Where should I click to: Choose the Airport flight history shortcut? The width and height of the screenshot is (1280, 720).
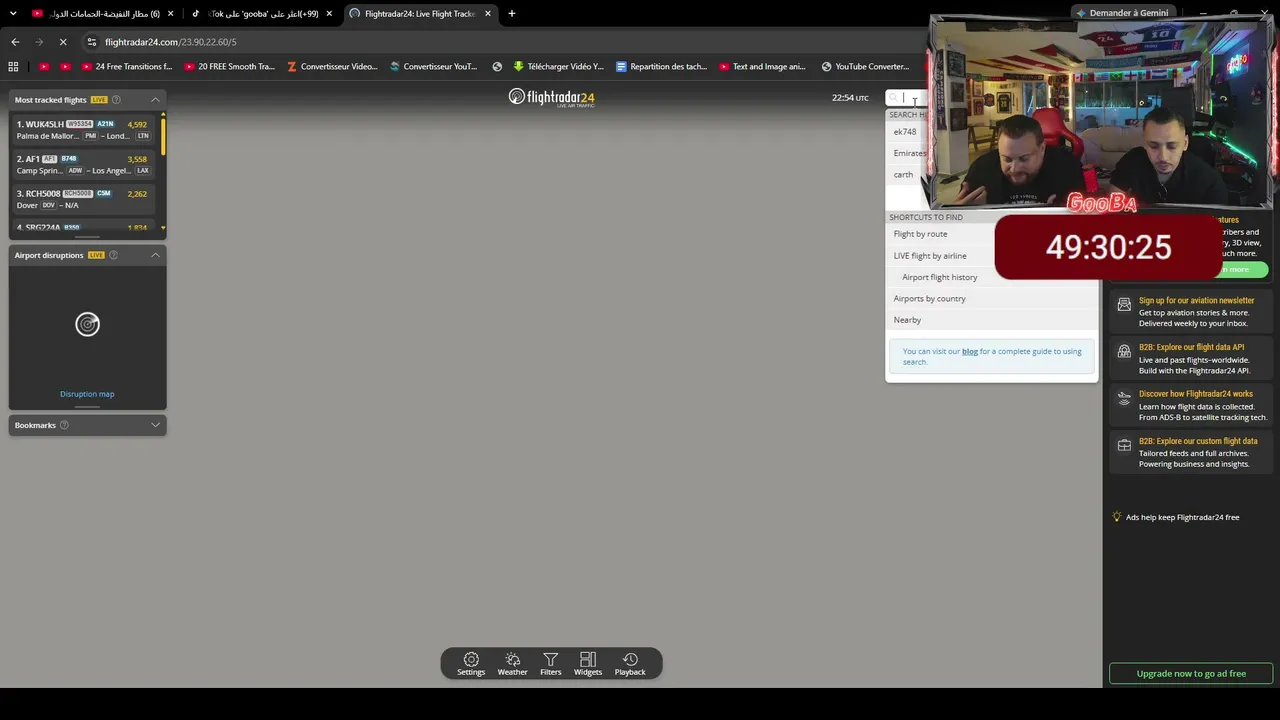pos(940,277)
